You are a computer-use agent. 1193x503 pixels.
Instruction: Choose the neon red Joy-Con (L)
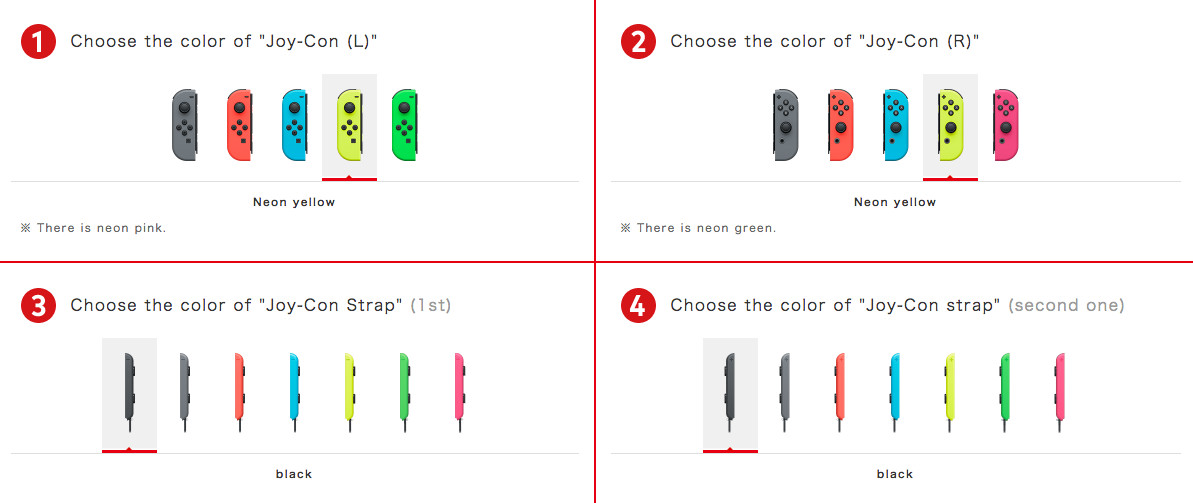240,126
